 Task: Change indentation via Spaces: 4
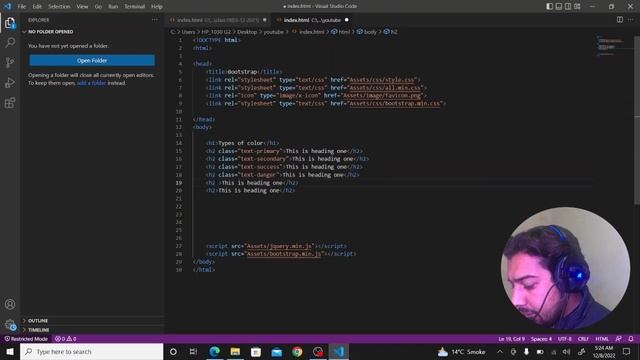pos(541,339)
